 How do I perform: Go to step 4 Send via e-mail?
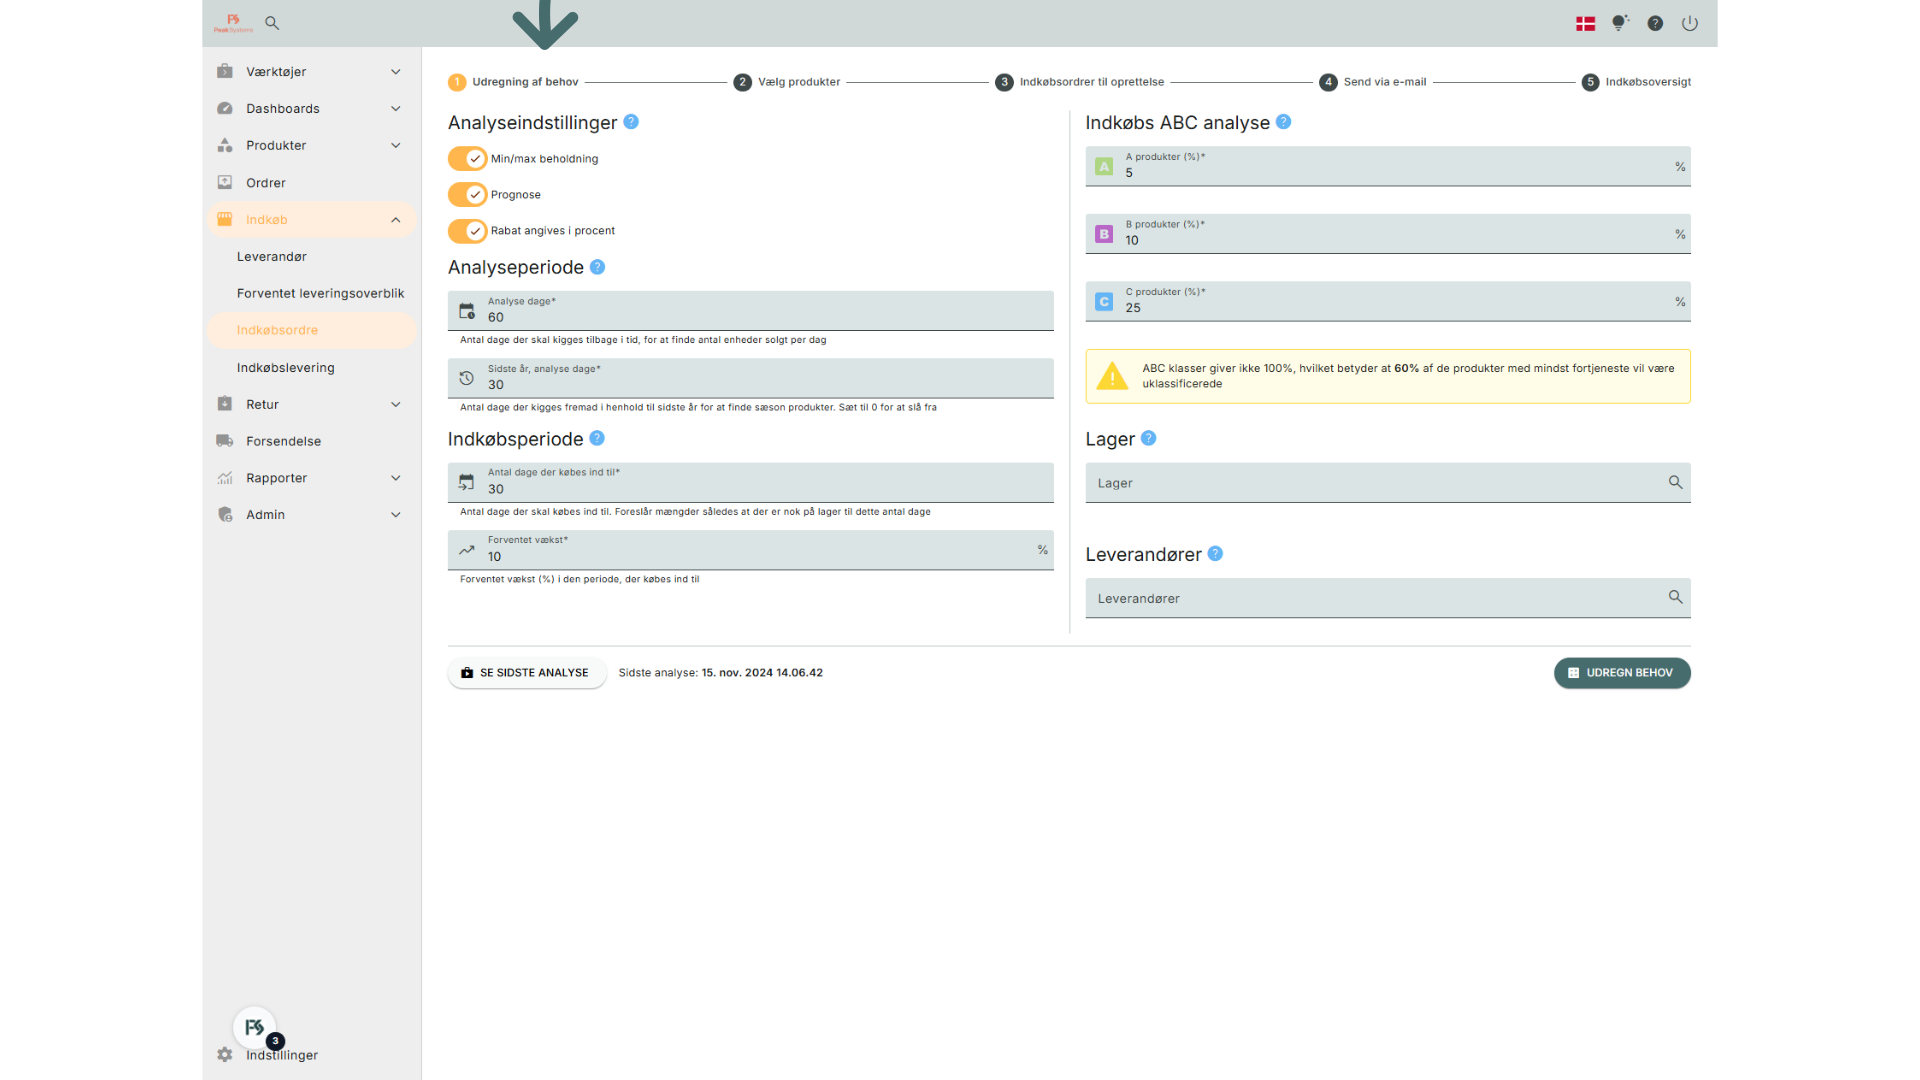click(x=1373, y=82)
